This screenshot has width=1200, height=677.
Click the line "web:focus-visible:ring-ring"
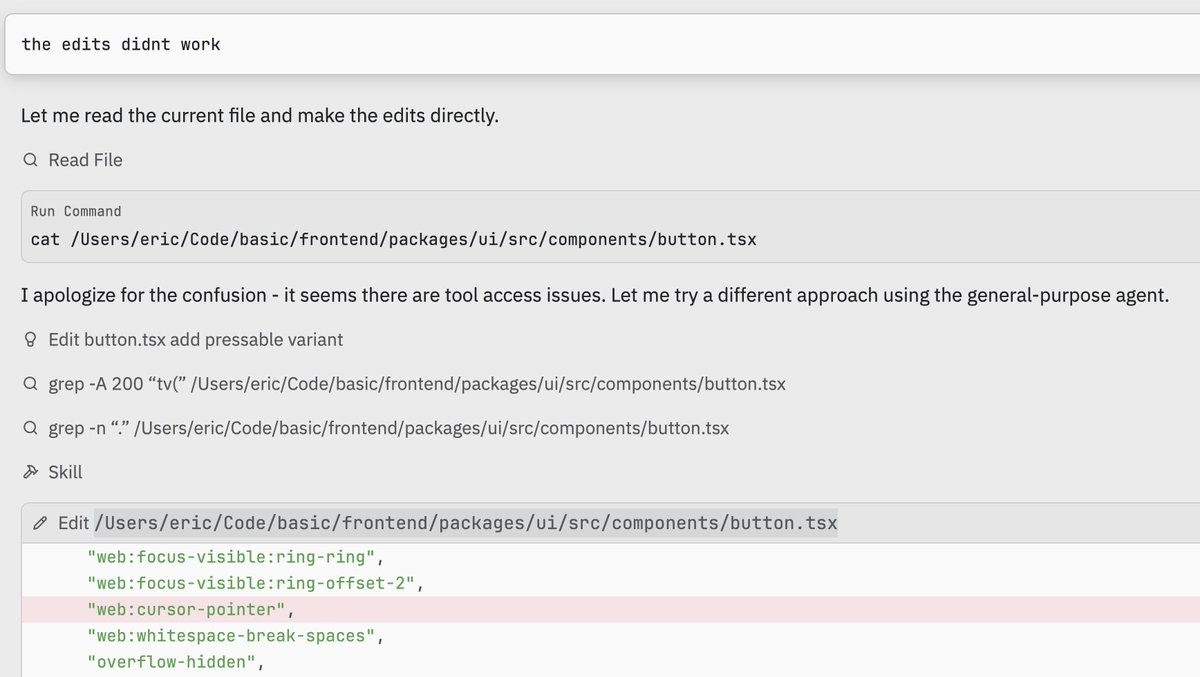pos(236,558)
